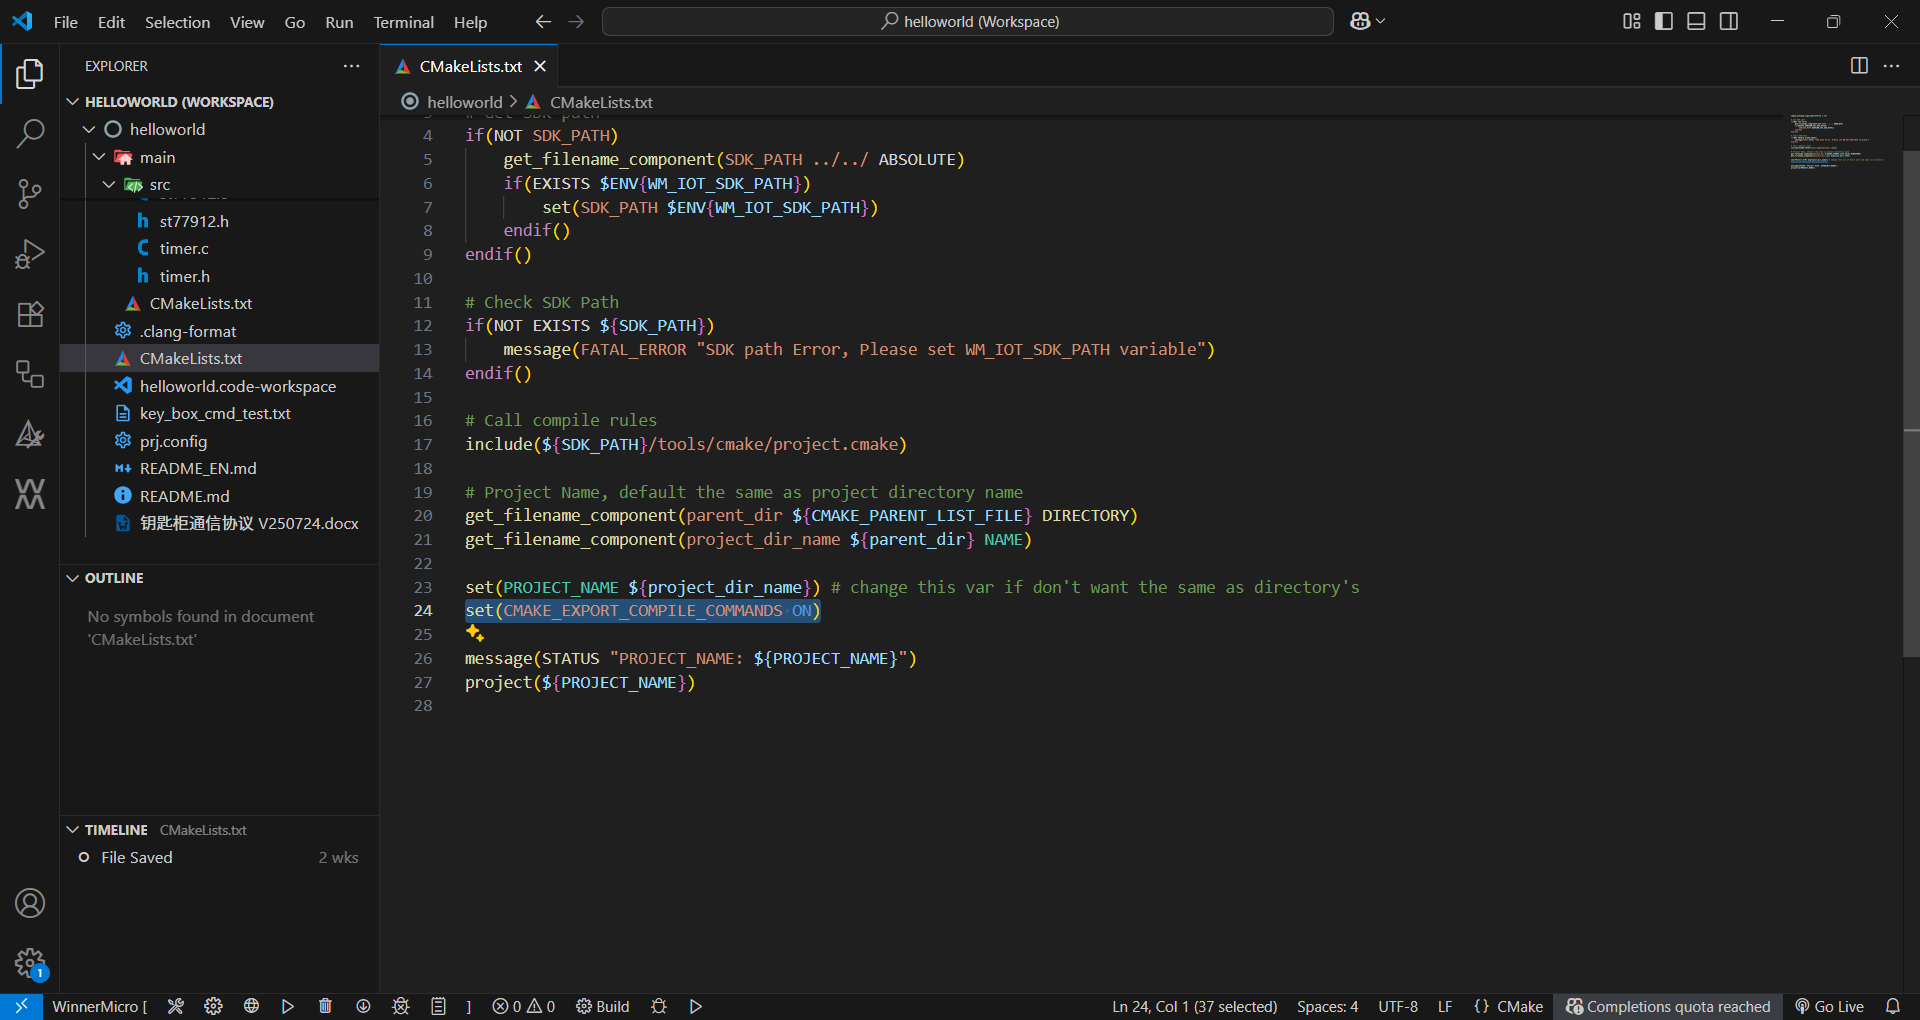Click the LF end of line indicator
Viewport: 1920px width, 1020px height.
1445,1006
